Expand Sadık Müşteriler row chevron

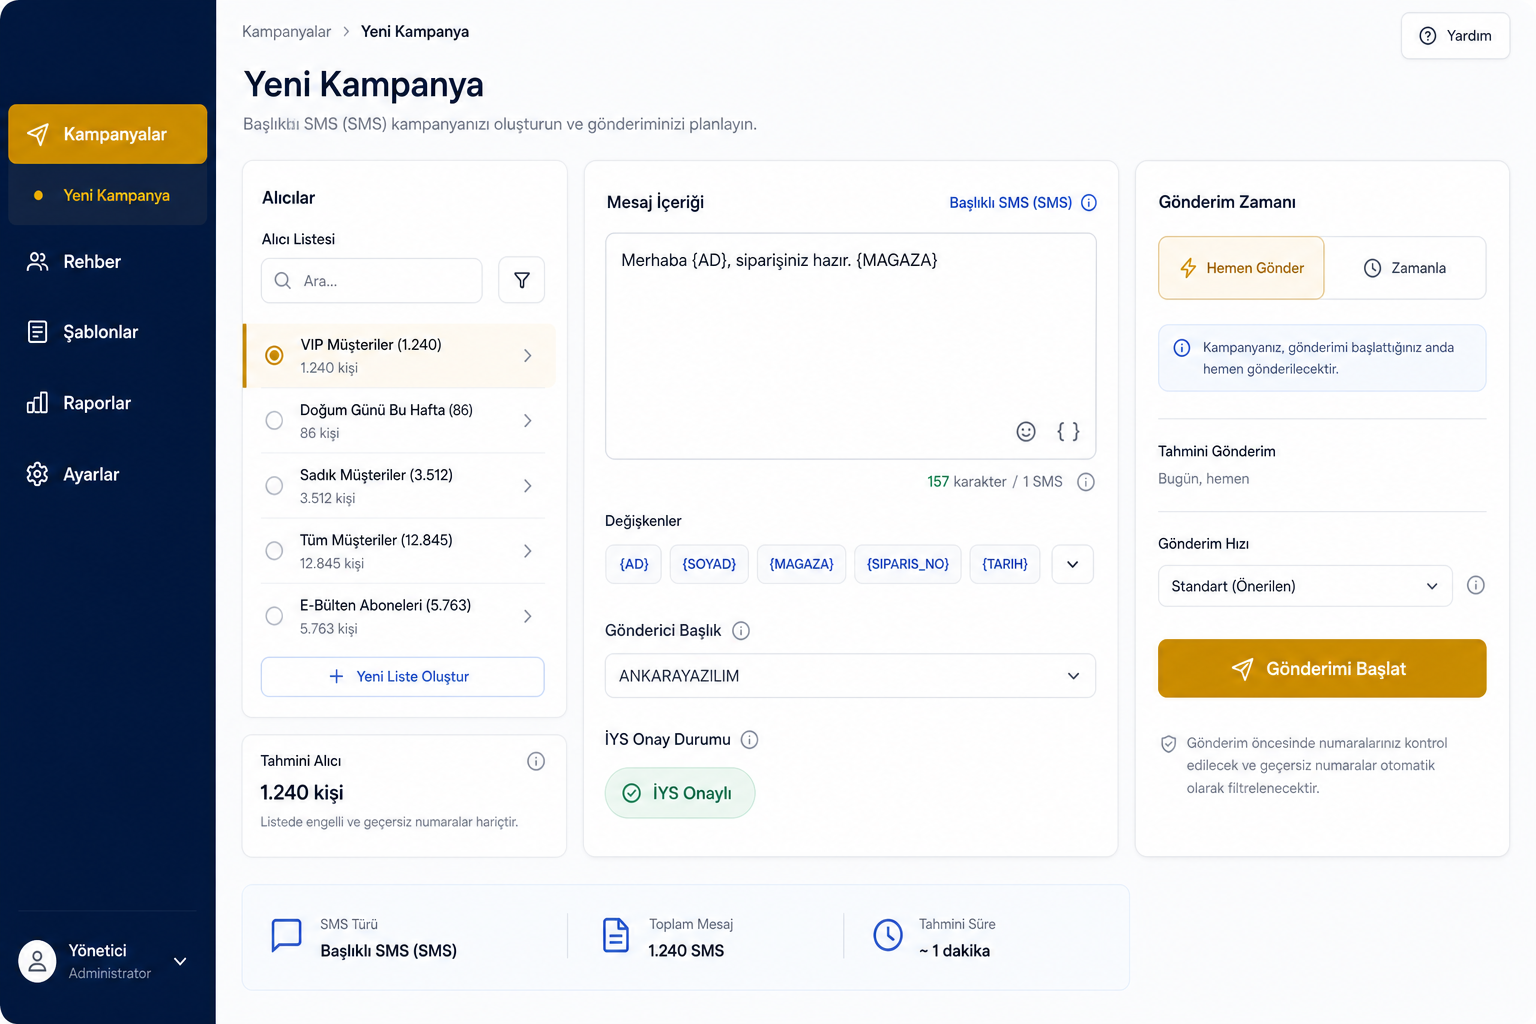pos(527,486)
